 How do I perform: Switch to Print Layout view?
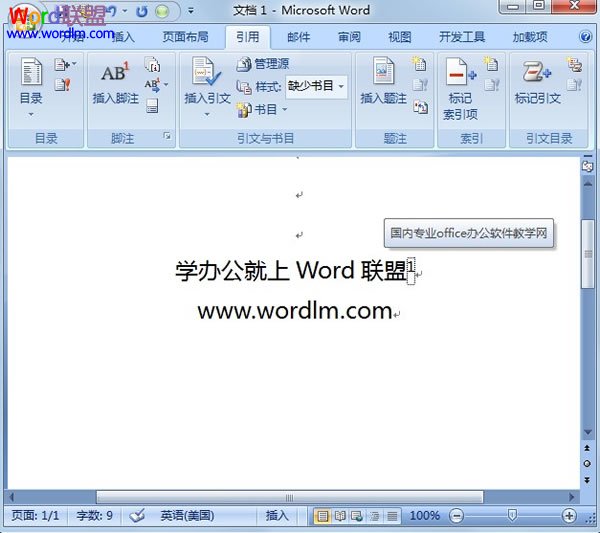(322, 516)
